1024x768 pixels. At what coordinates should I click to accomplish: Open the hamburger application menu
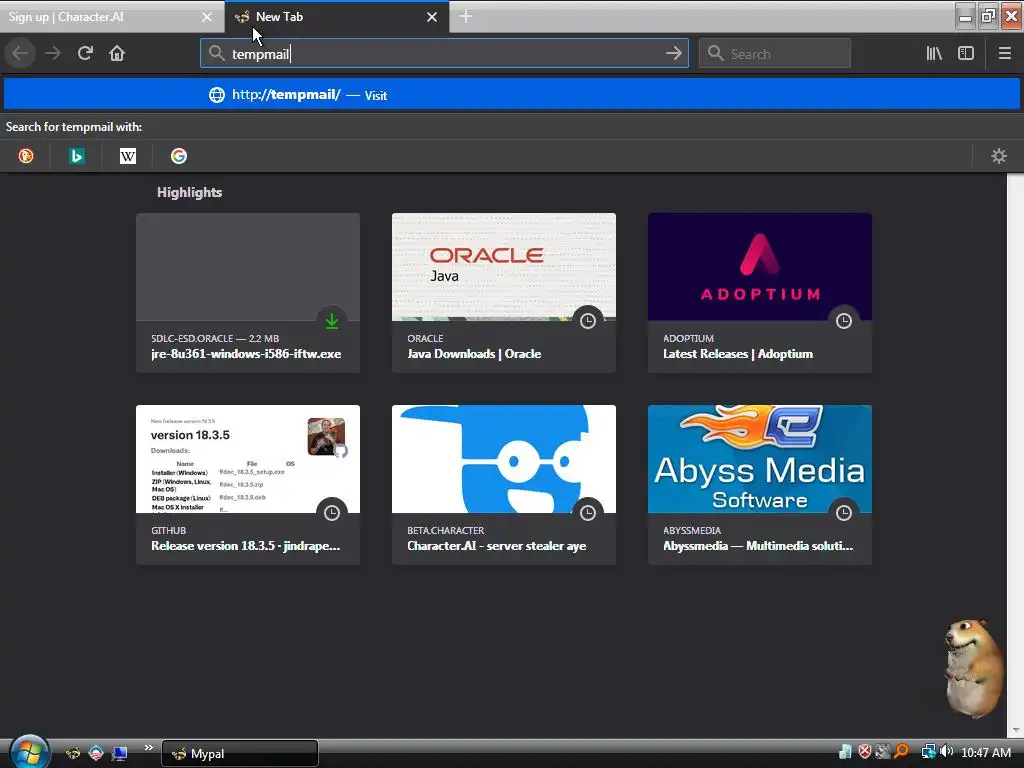(x=1004, y=53)
